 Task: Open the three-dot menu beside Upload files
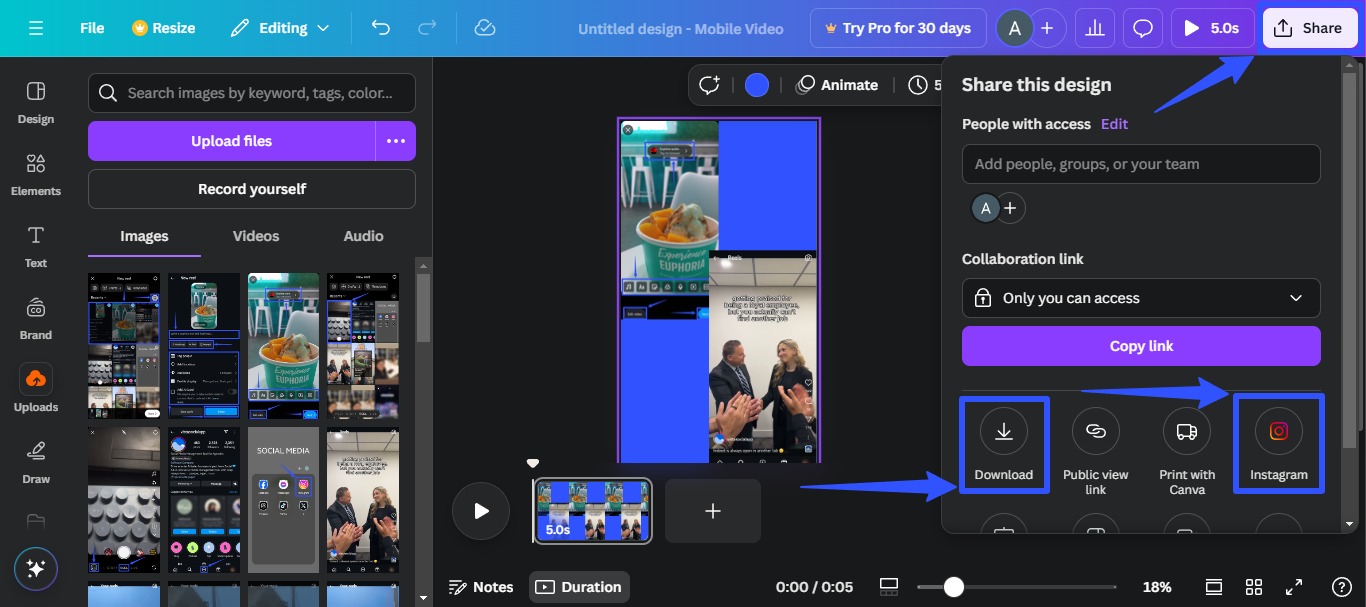click(x=395, y=140)
